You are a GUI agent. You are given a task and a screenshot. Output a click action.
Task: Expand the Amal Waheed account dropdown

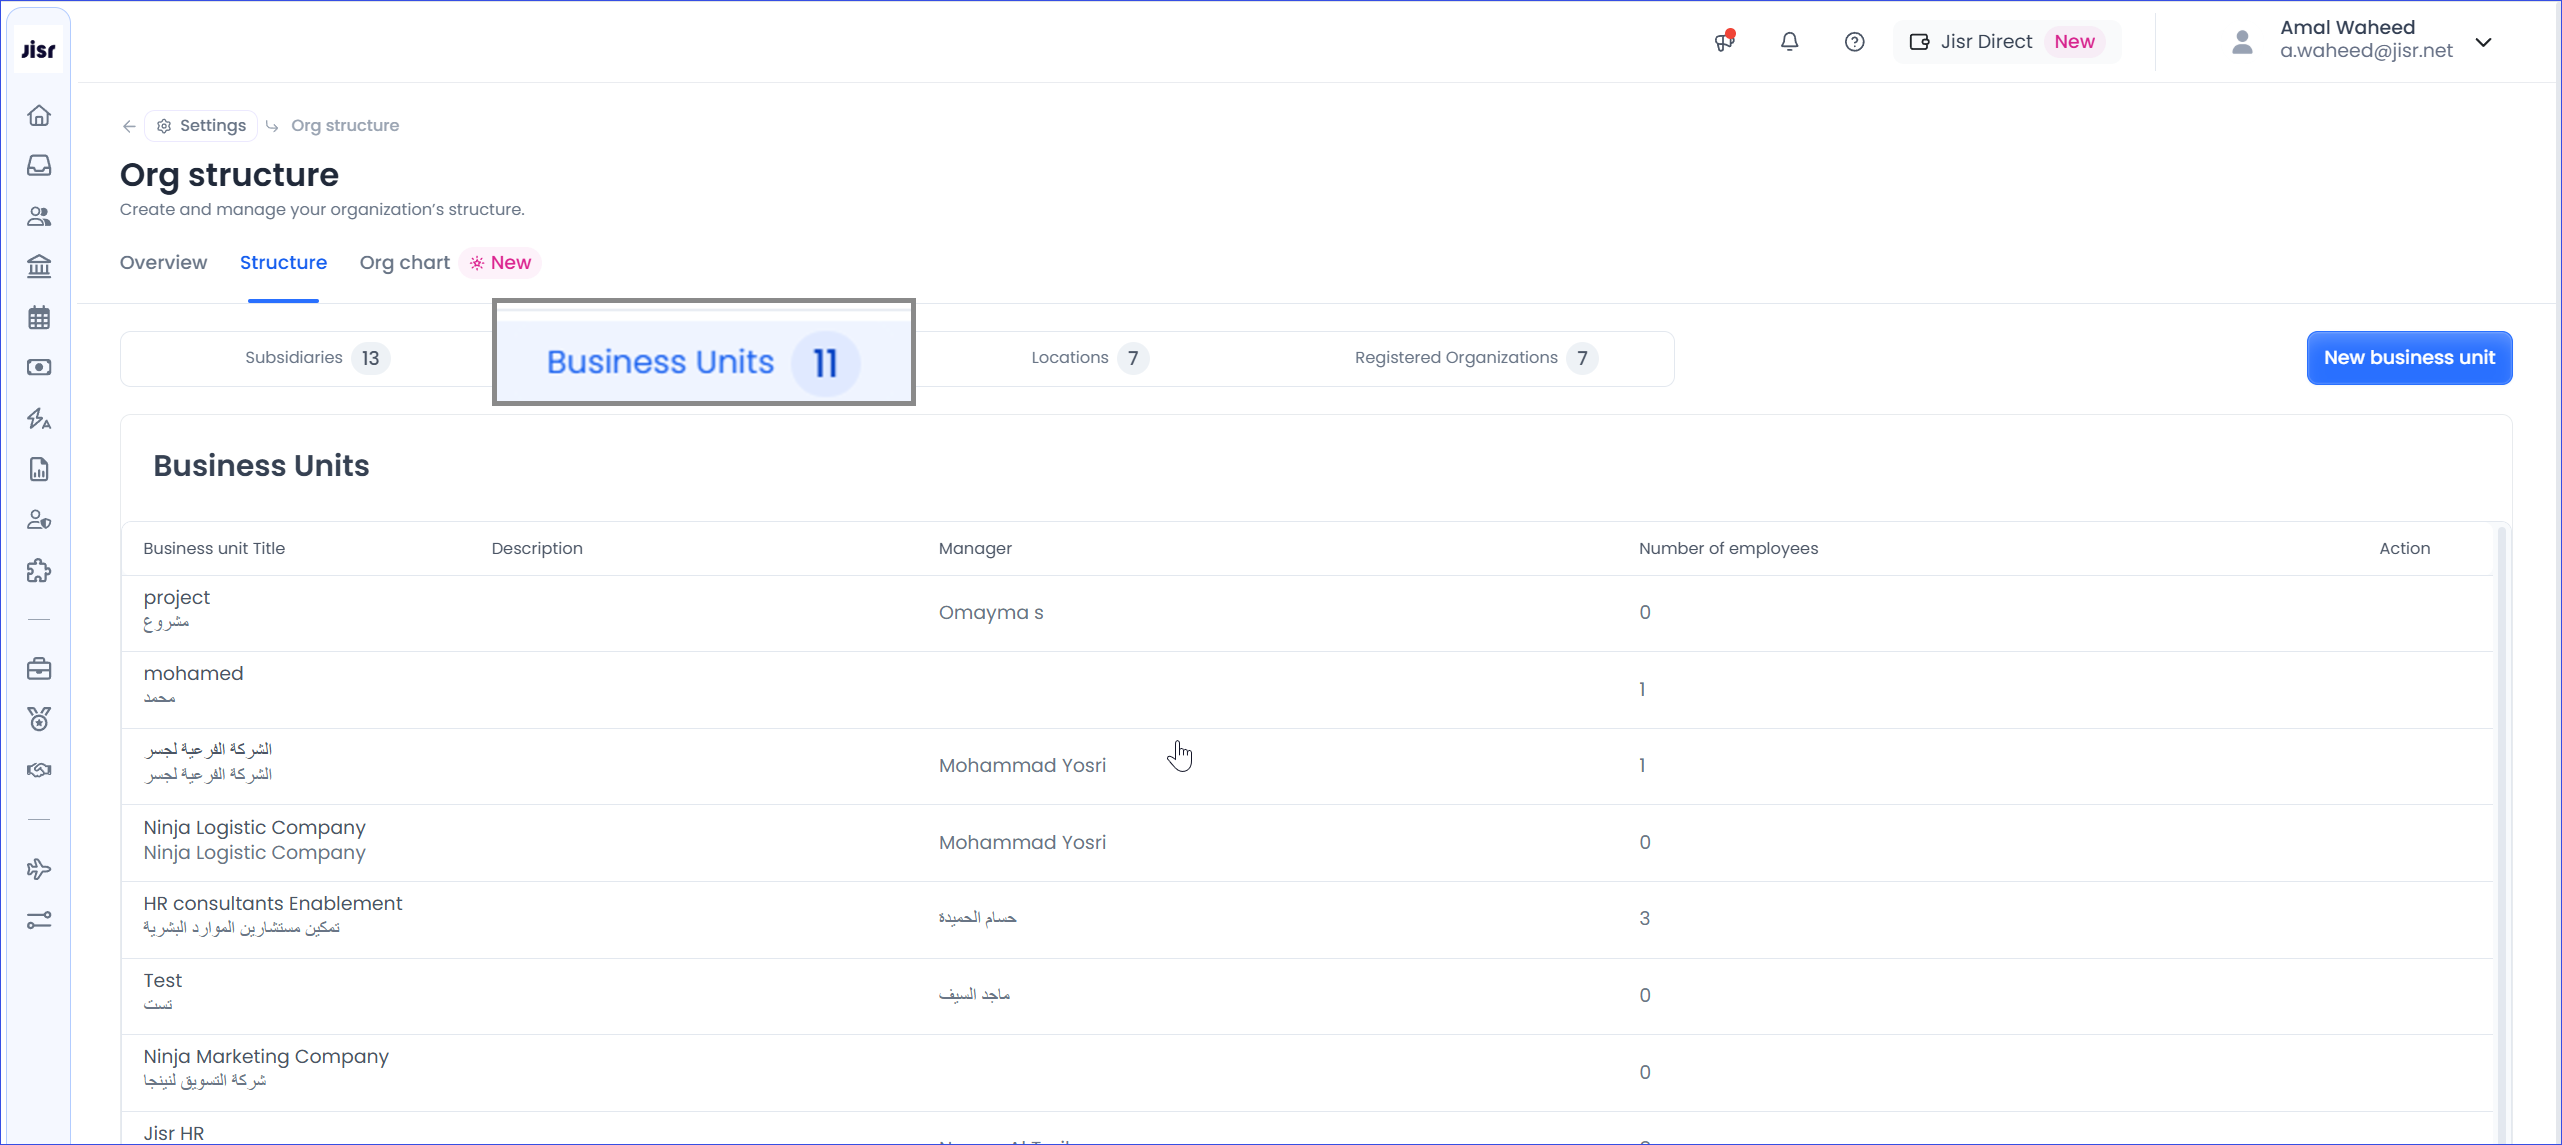pyautogui.click(x=2483, y=42)
